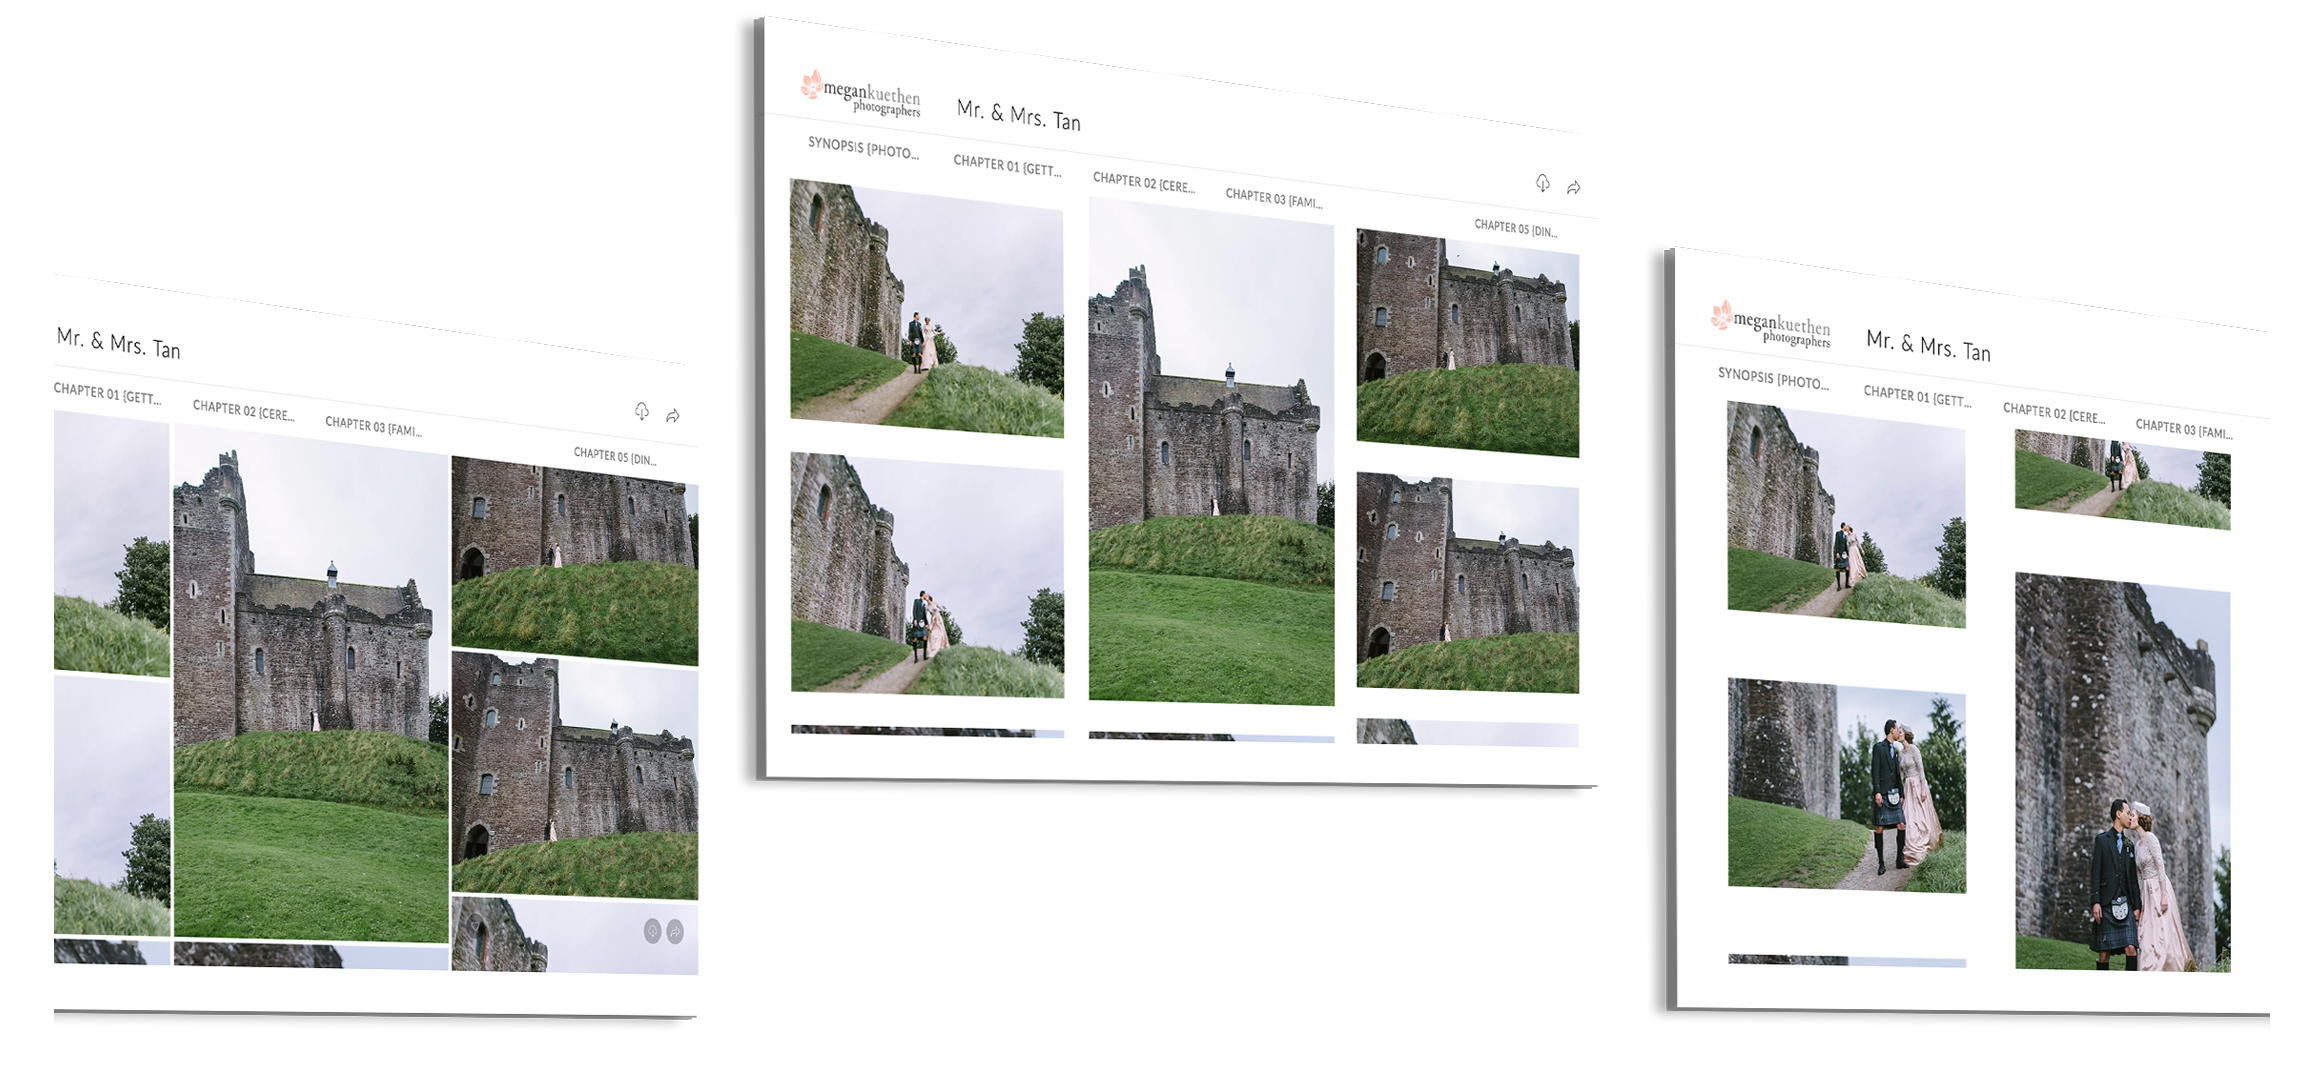Open the left window's lower-left tree and sky photo
2324x1070 pixels.
[x=112, y=806]
